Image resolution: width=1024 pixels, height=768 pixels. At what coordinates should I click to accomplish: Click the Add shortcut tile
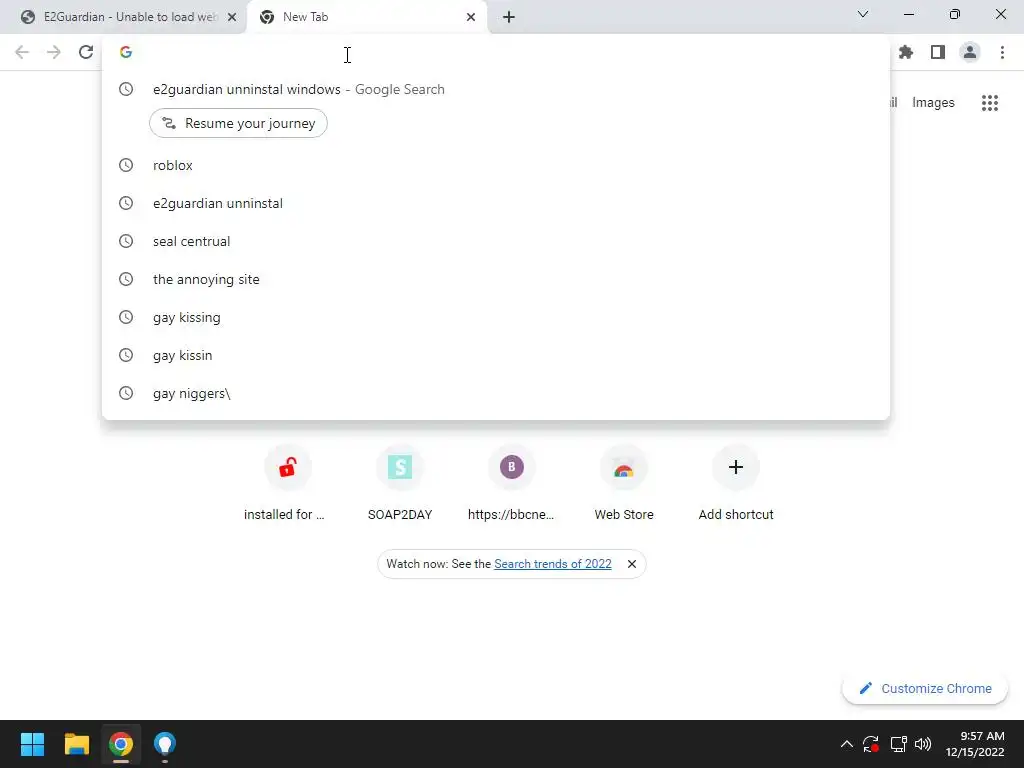coord(736,485)
